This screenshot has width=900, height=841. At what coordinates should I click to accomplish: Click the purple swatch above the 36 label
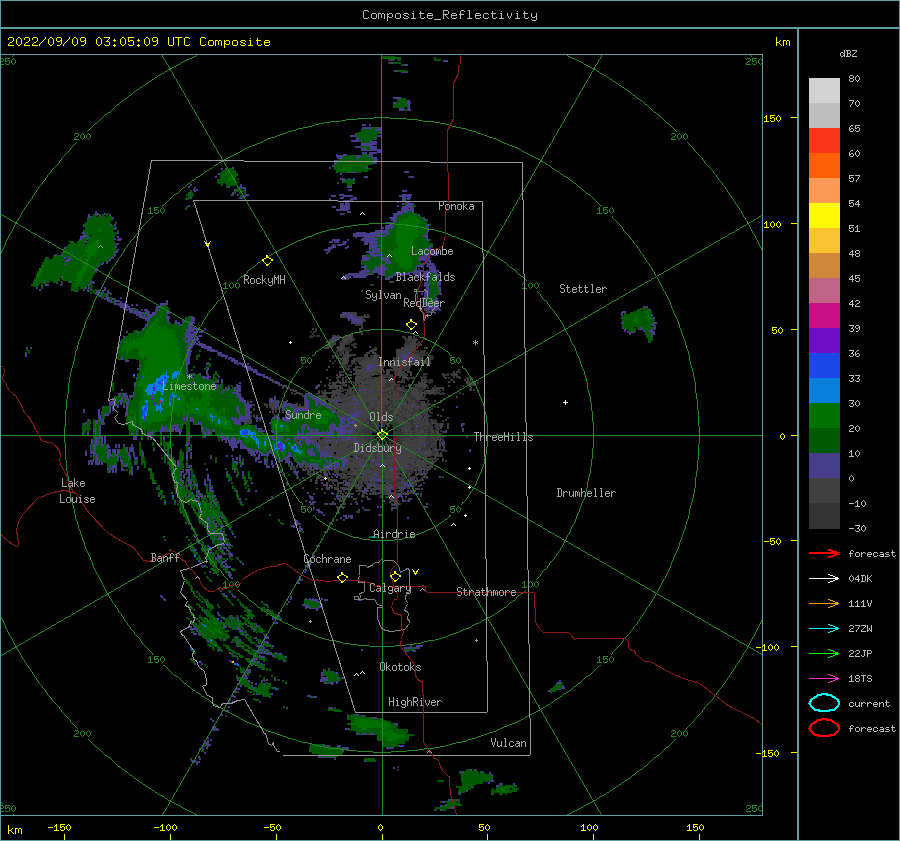[824, 340]
